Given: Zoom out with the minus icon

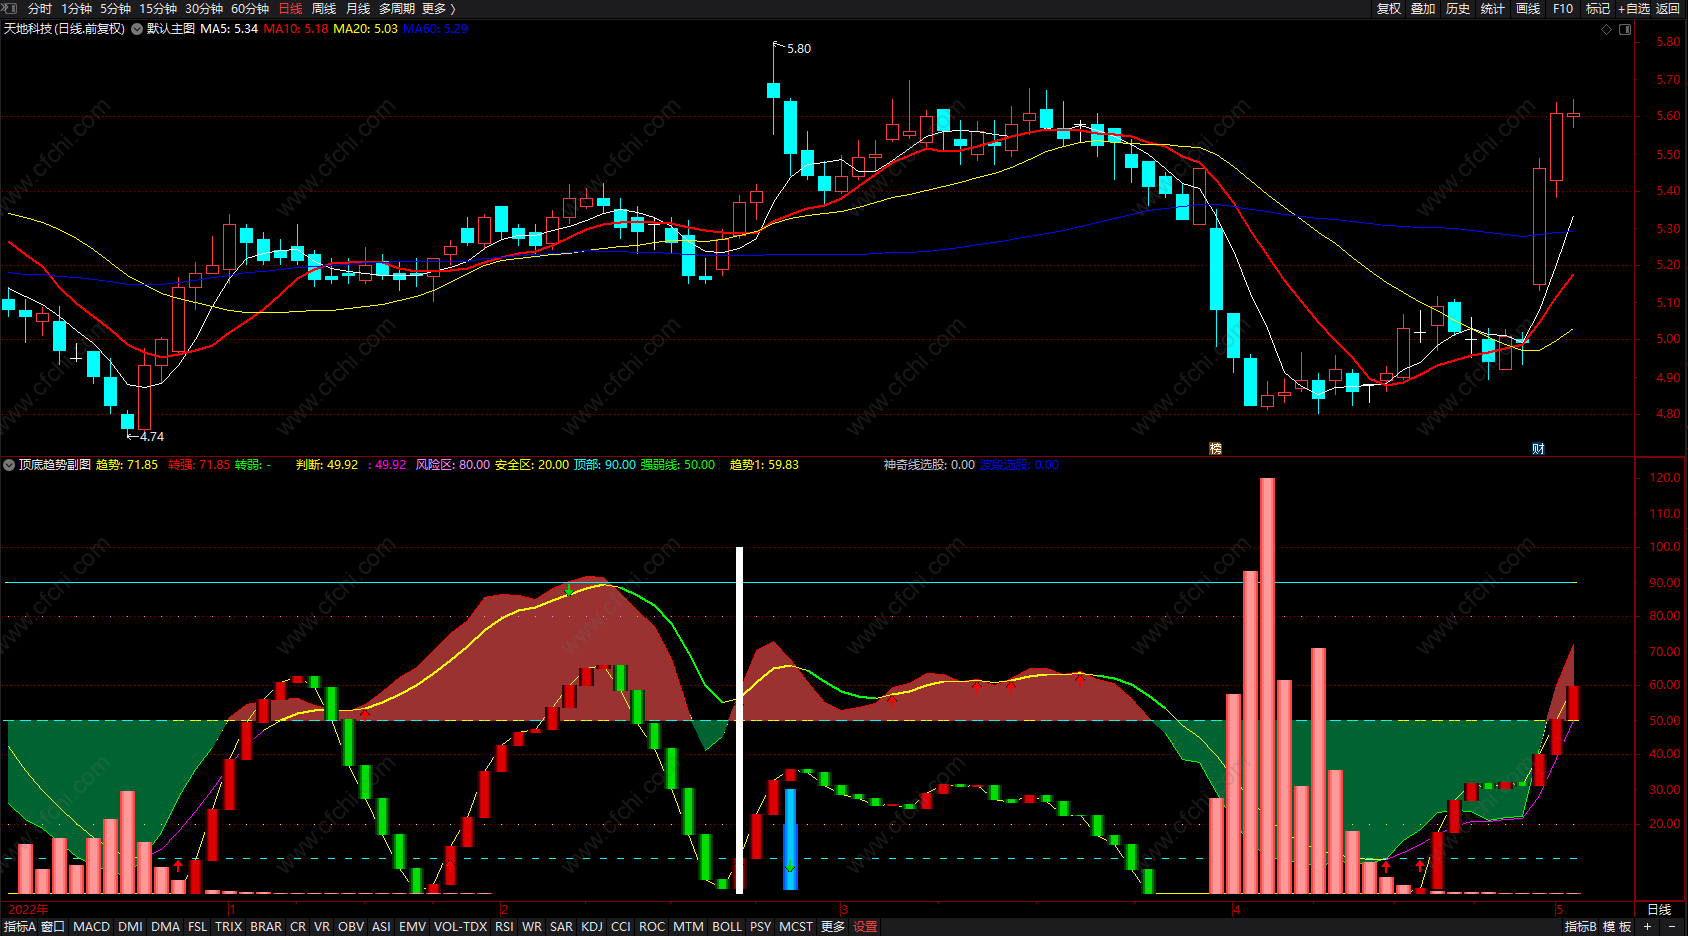Looking at the screenshot, I should [1672, 927].
